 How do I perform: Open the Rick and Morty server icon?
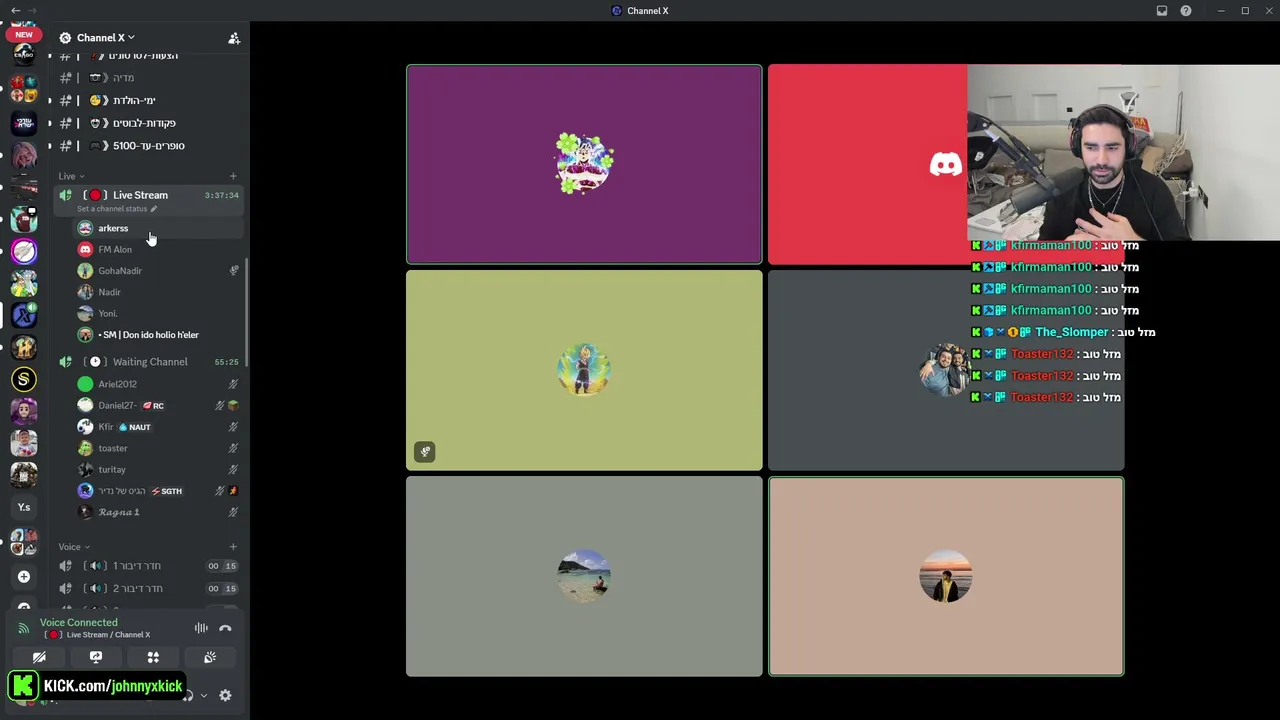pyautogui.click(x=24, y=283)
